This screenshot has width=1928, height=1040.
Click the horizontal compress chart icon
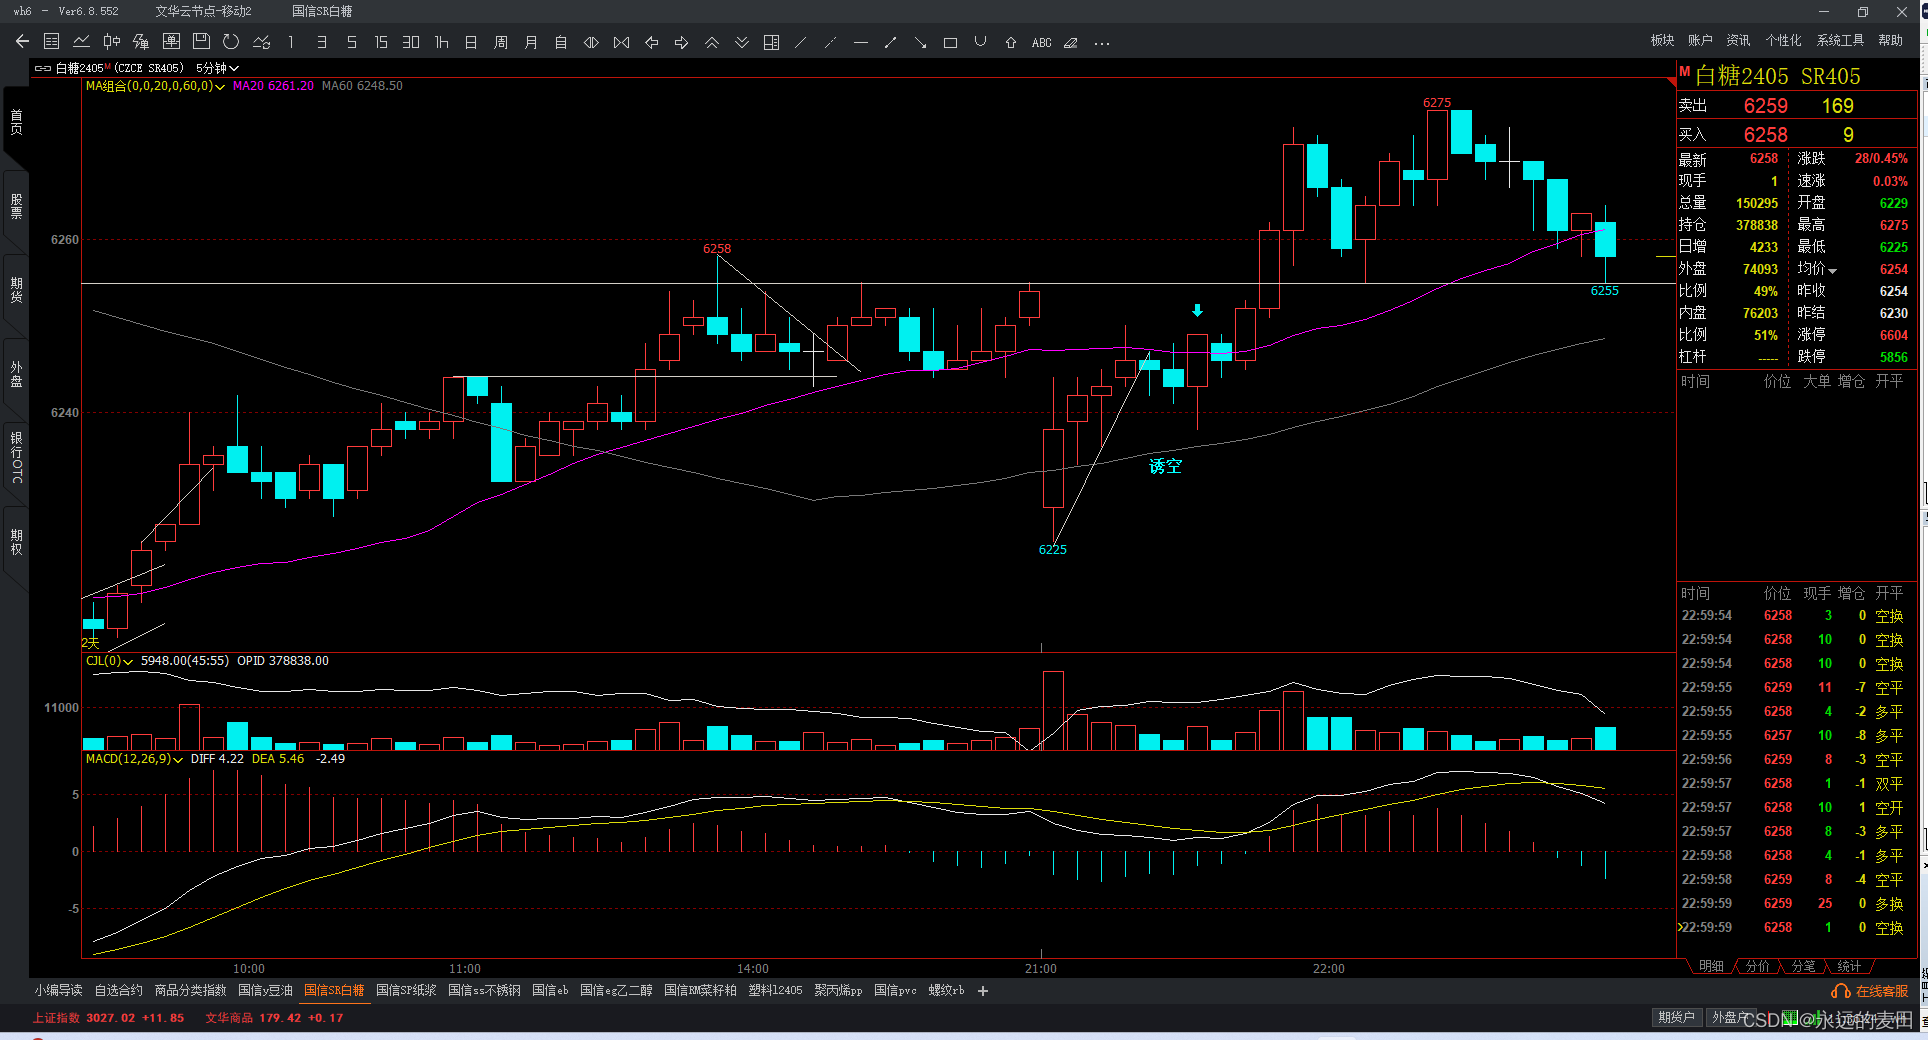(x=621, y=42)
